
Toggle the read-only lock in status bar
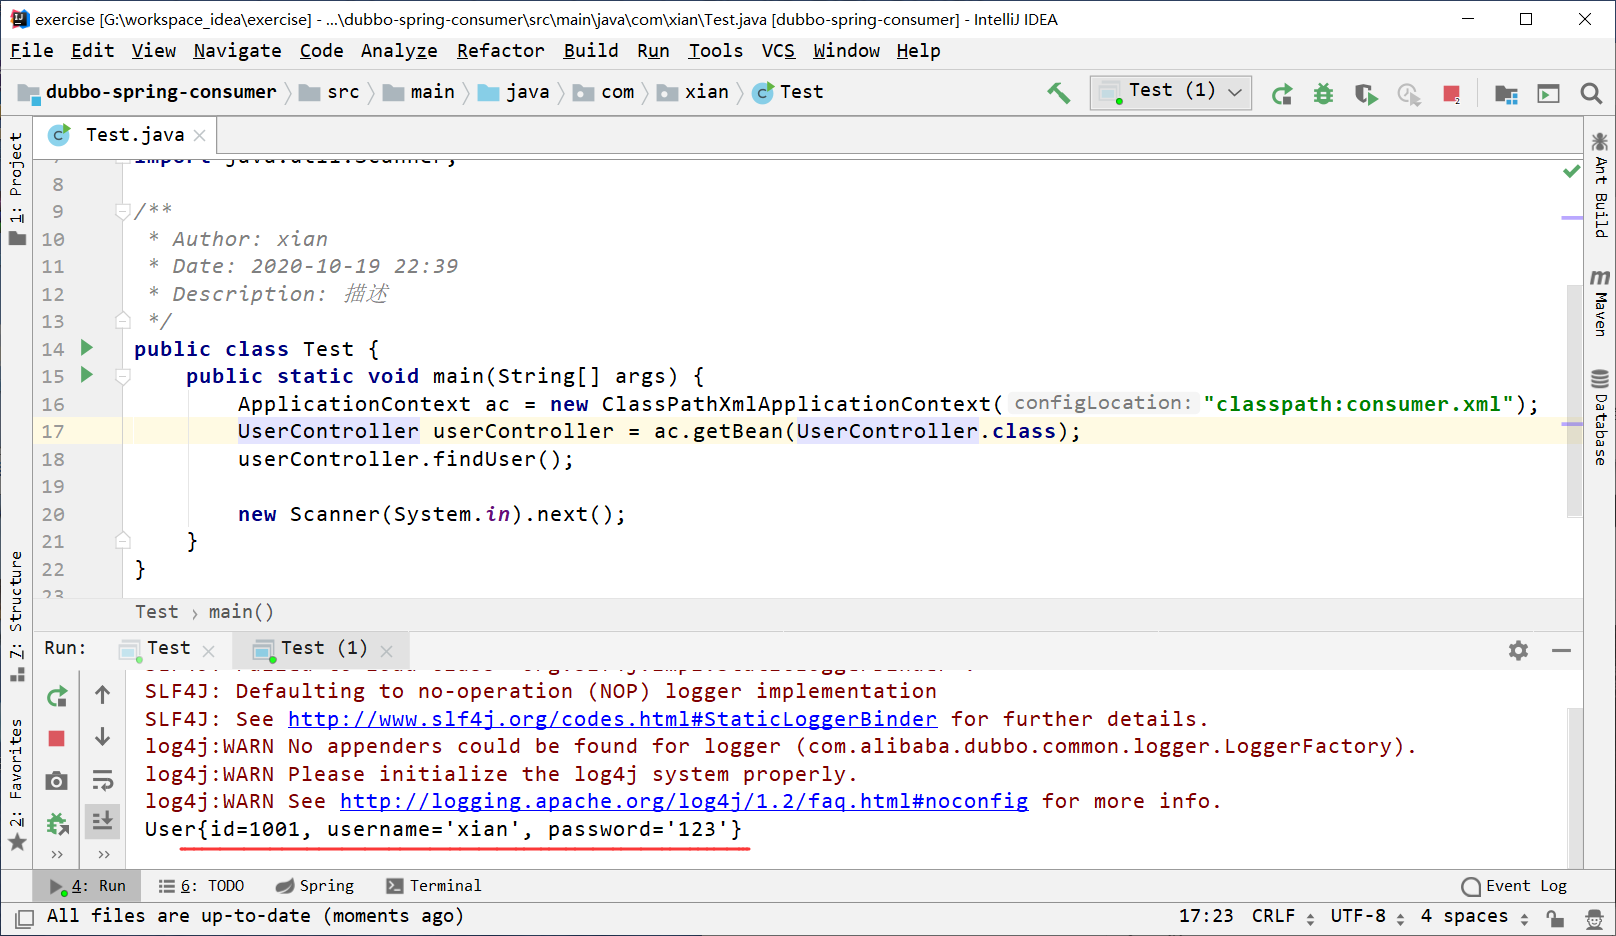(1555, 918)
